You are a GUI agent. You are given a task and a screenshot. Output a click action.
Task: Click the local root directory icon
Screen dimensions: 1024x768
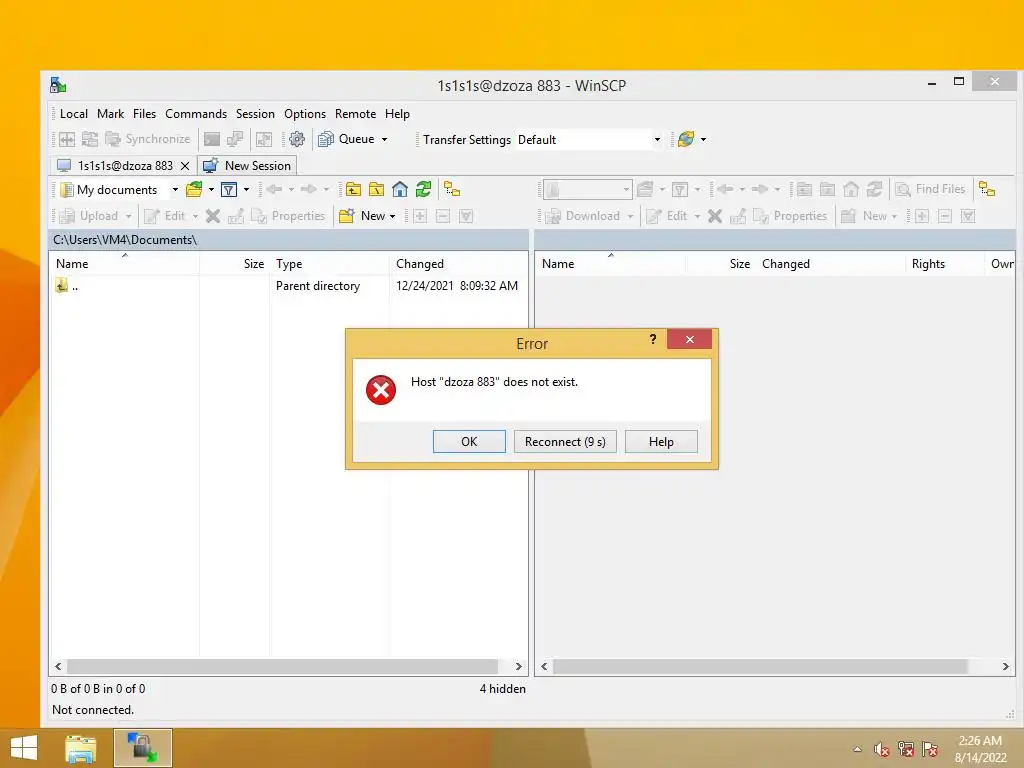click(376, 189)
